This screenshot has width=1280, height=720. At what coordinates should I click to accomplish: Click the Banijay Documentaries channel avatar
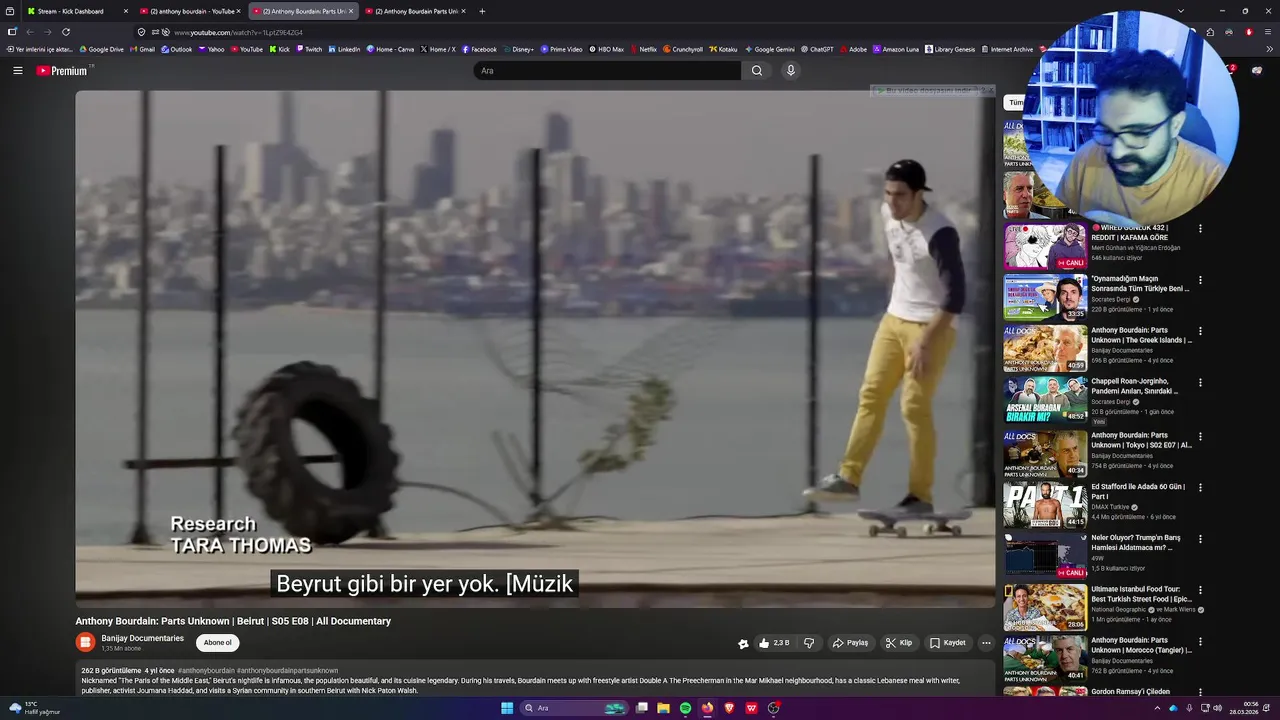(x=85, y=642)
